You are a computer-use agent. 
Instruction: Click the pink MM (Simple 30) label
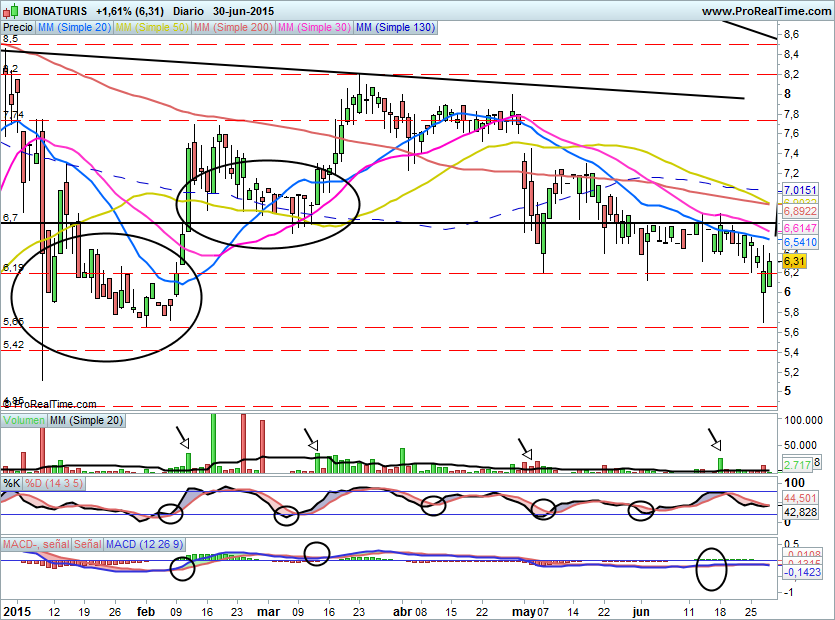point(315,28)
